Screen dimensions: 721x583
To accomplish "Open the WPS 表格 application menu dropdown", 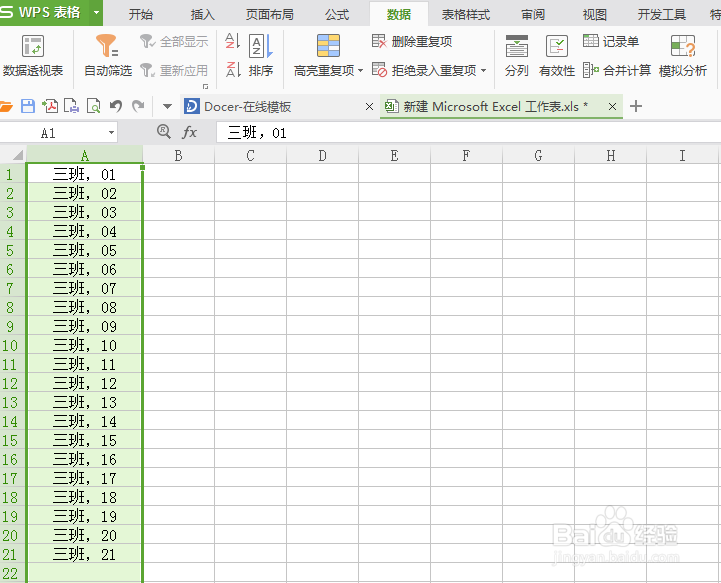I will (x=97, y=12).
